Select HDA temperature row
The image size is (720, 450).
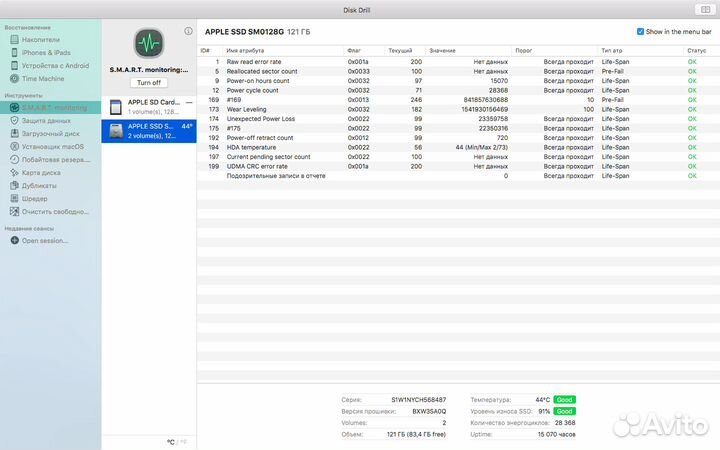pos(458,147)
